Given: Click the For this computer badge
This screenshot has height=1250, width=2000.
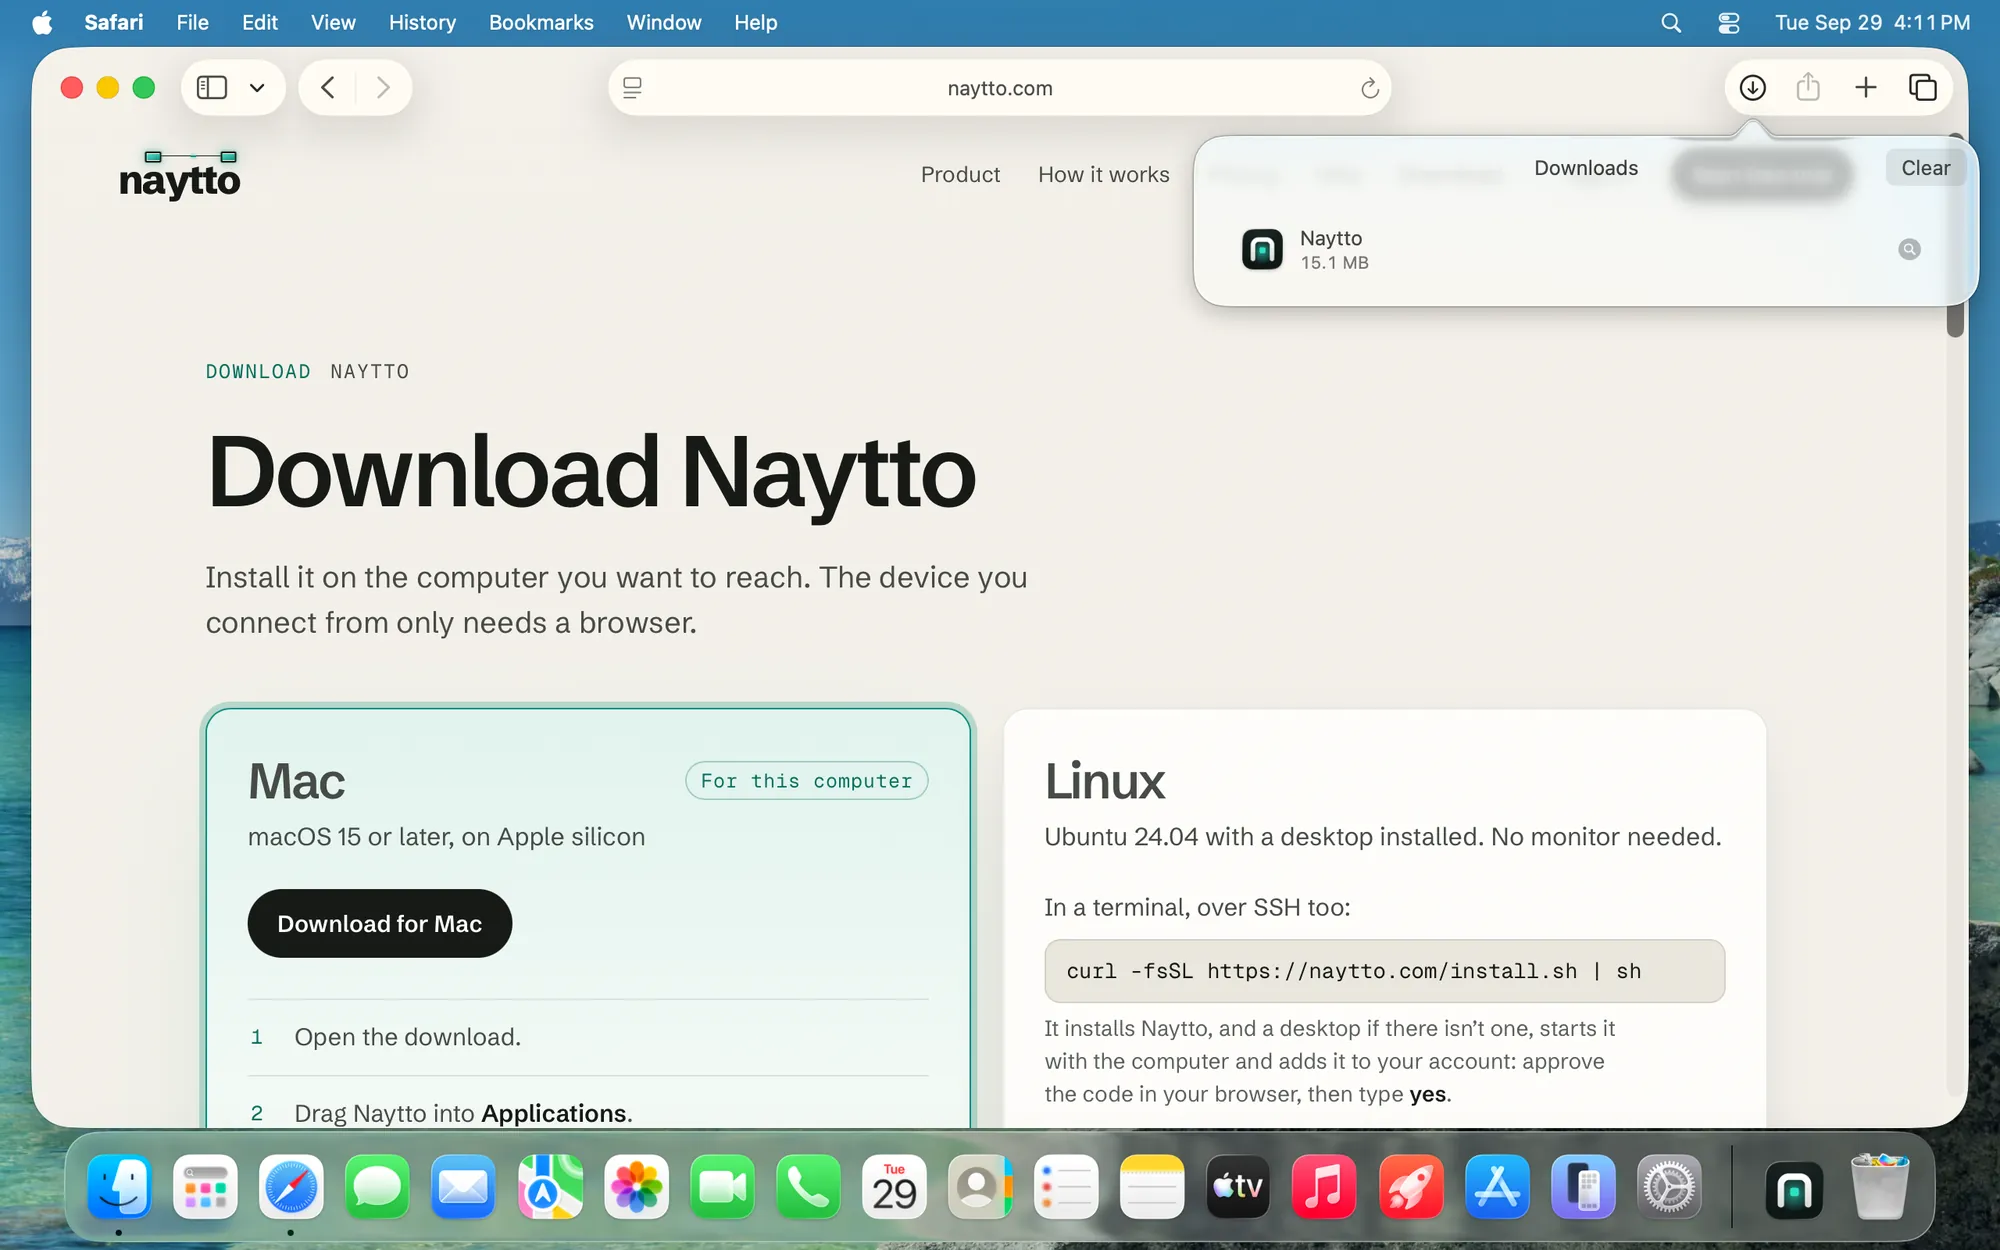Looking at the screenshot, I should (806, 780).
